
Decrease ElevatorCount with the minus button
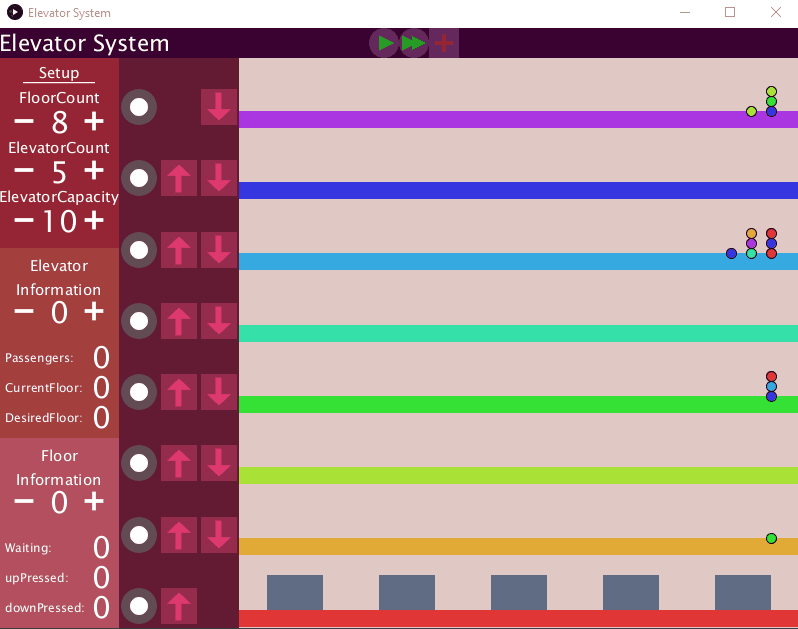pos(24,170)
